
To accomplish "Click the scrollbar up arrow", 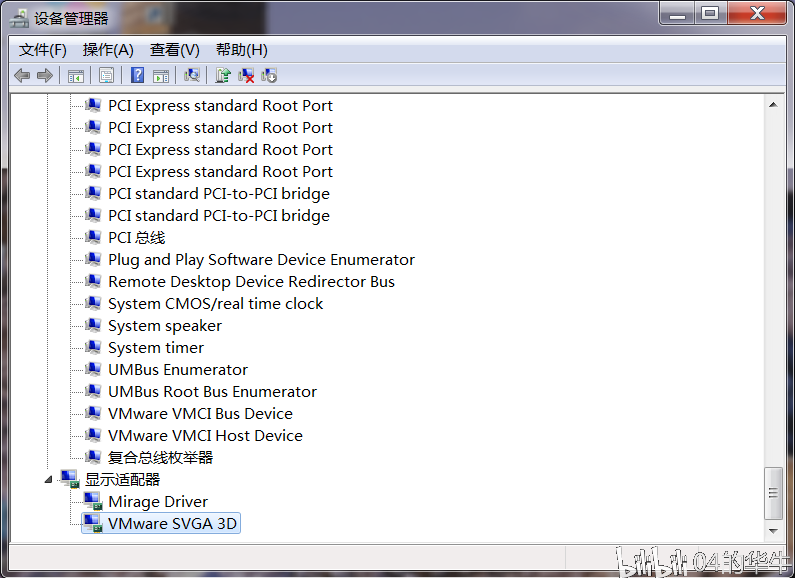I will 773,105.
